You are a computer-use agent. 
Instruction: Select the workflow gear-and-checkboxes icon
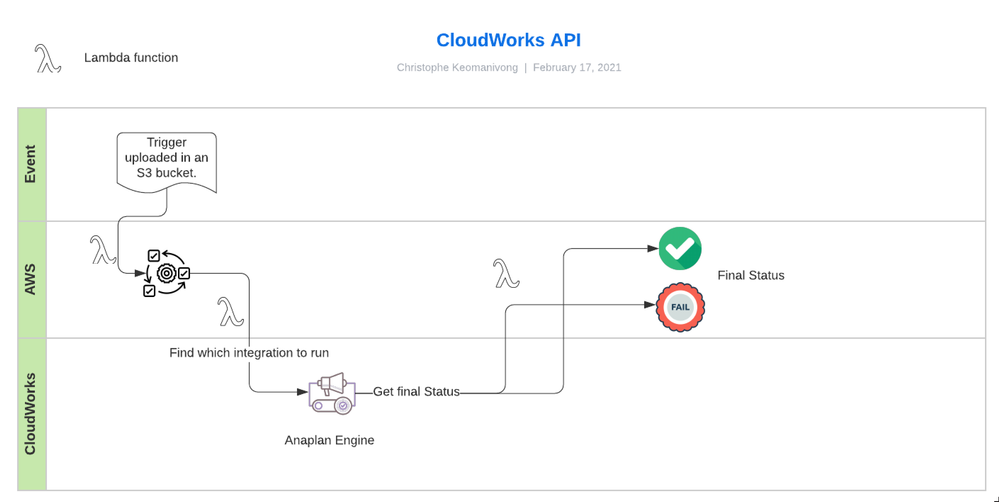point(166,273)
